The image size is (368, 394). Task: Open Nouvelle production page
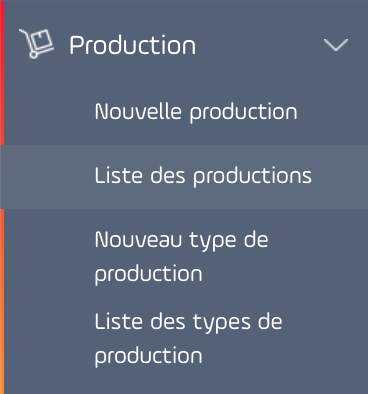coord(196,112)
